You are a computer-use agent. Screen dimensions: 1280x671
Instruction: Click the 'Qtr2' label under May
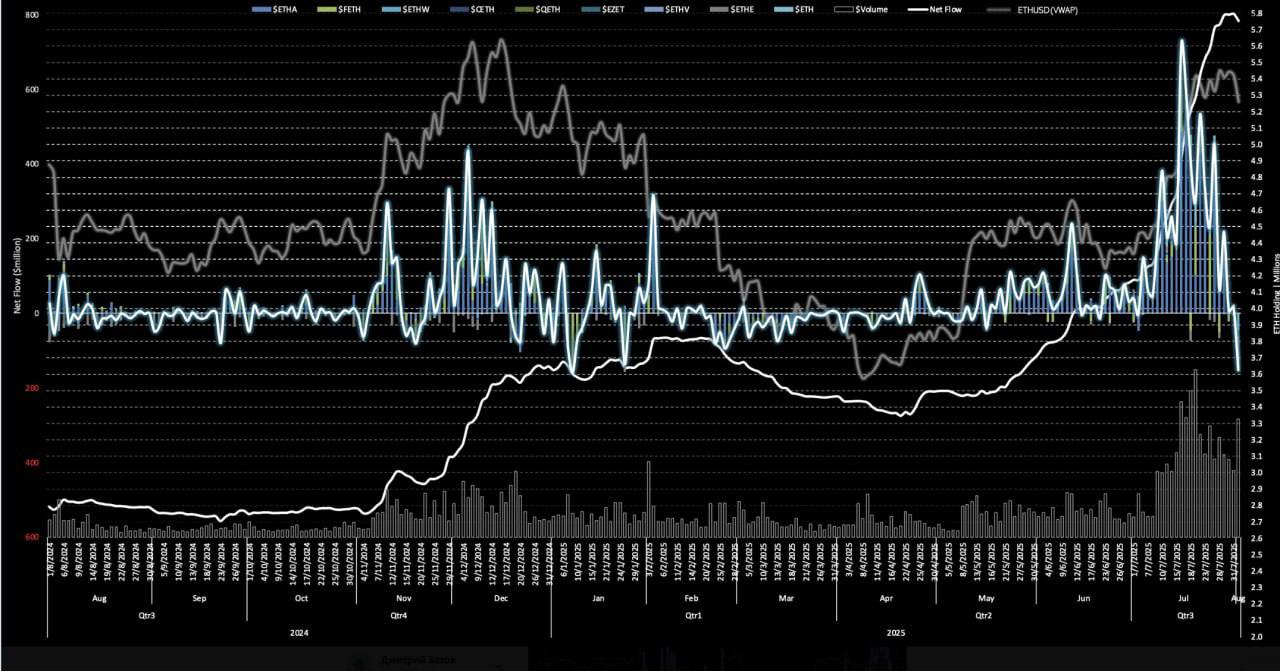point(983,616)
